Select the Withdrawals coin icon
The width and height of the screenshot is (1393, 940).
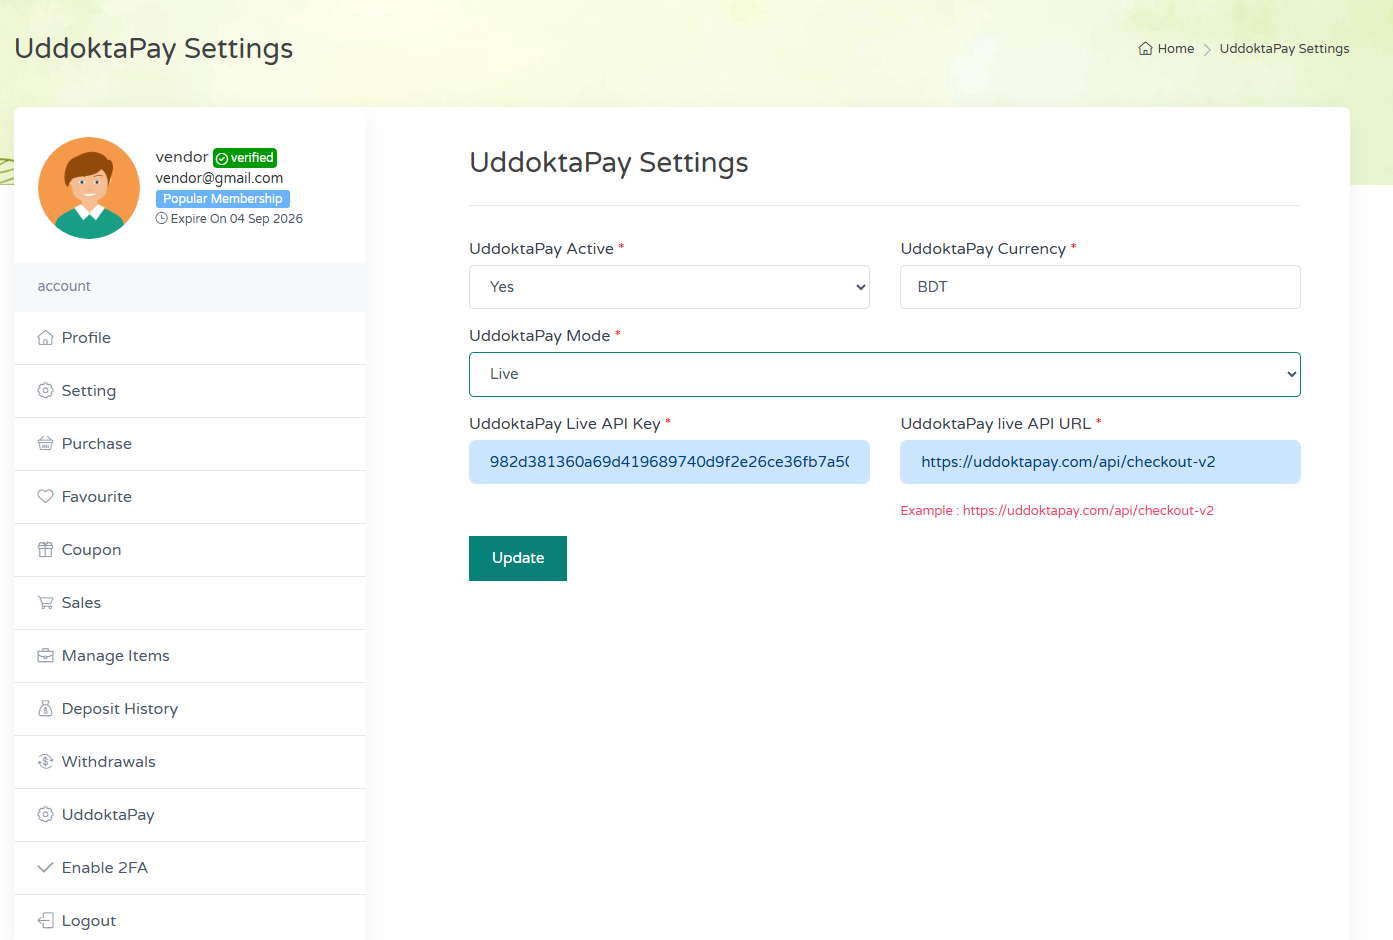click(x=45, y=761)
